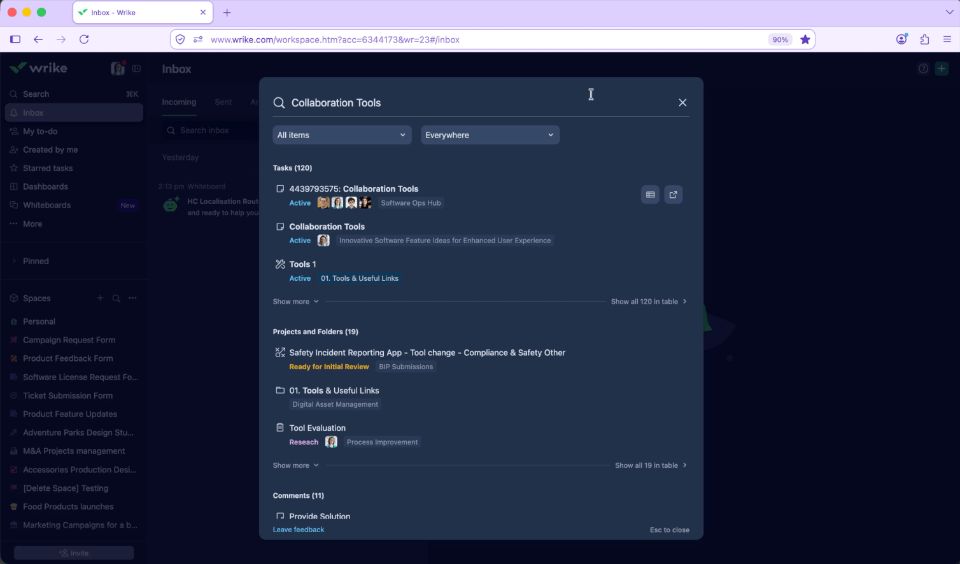Open a new browser tab
This screenshot has width=960, height=564.
227,12
